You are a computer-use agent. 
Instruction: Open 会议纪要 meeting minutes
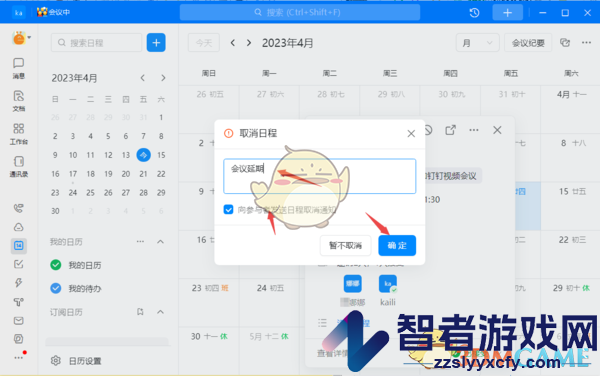click(528, 43)
